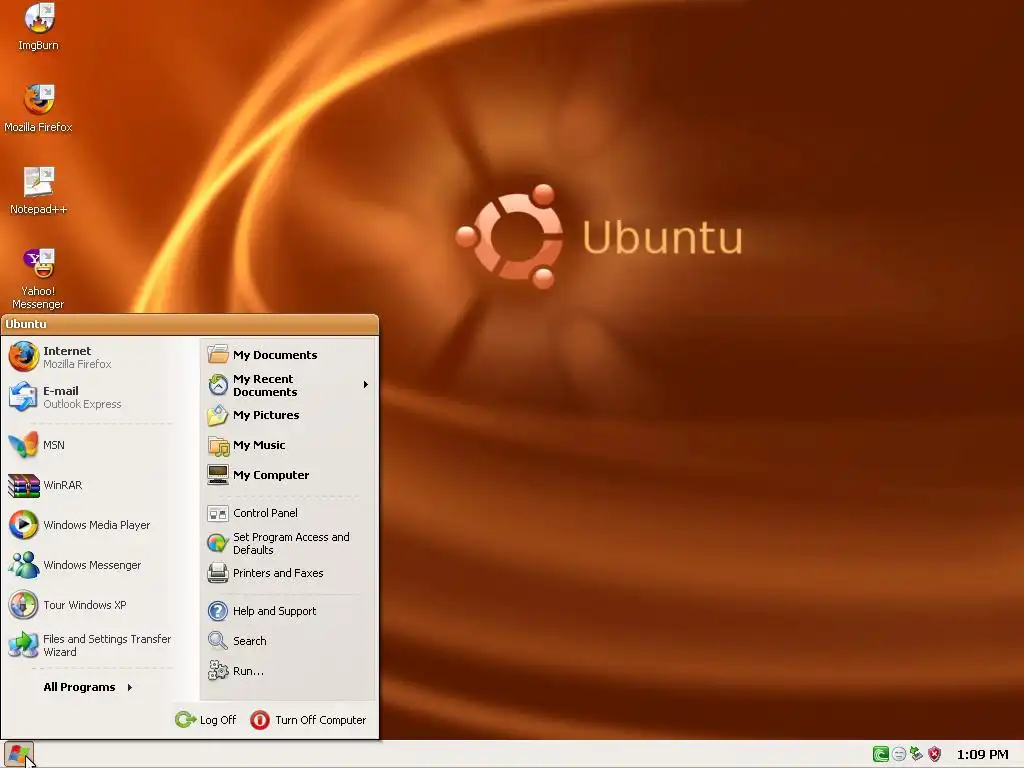
Task: Open My Music folder
Action: pos(289,445)
